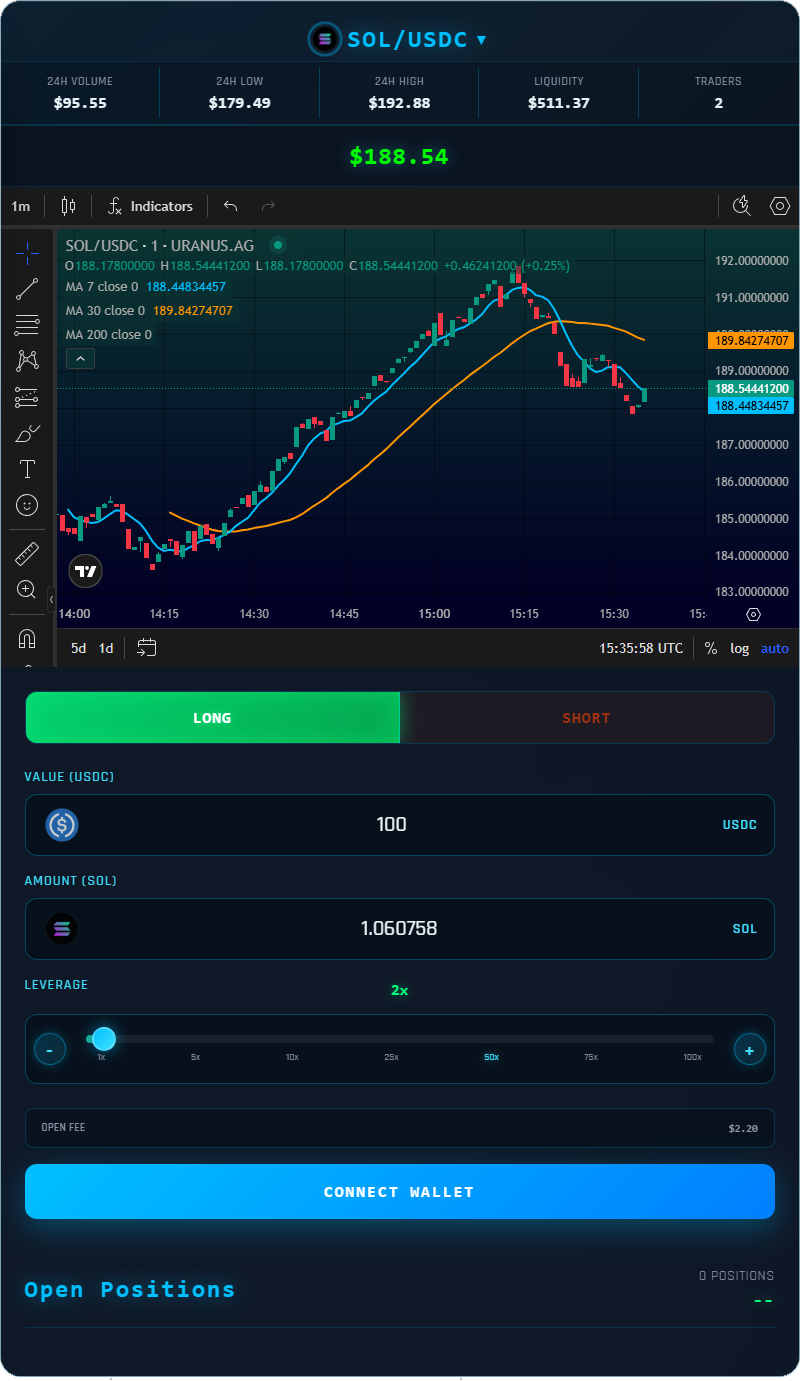The image size is (800, 1381).
Task: Click the MA 30 close indicator legend
Action: [x=149, y=311]
